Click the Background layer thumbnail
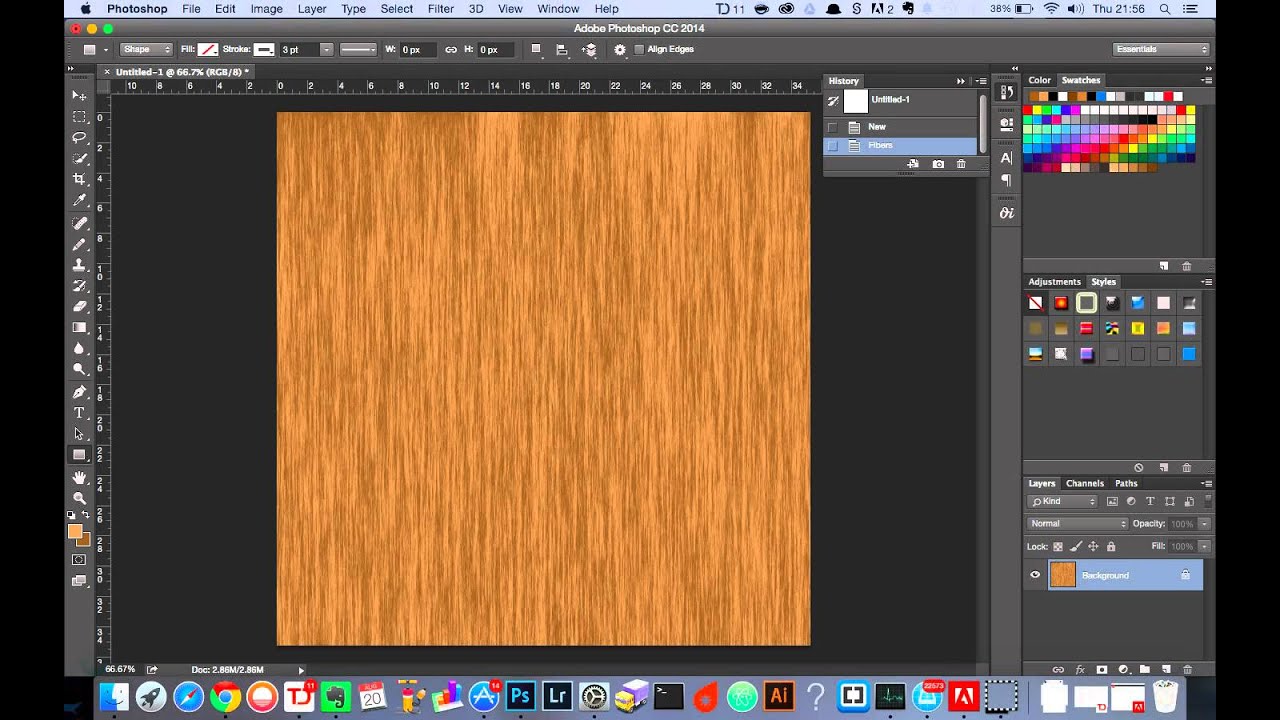Viewport: 1280px width, 720px height. [1062, 575]
